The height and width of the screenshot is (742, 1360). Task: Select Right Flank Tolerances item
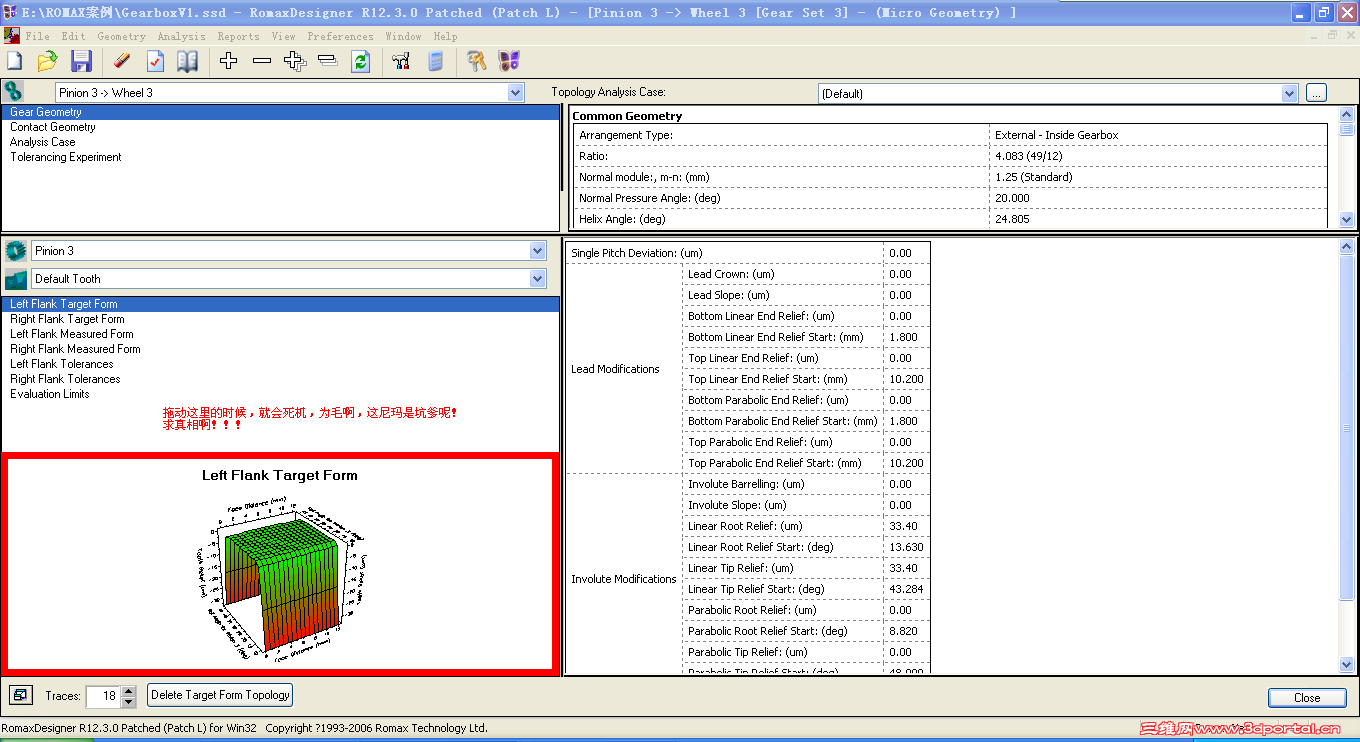tap(281, 379)
